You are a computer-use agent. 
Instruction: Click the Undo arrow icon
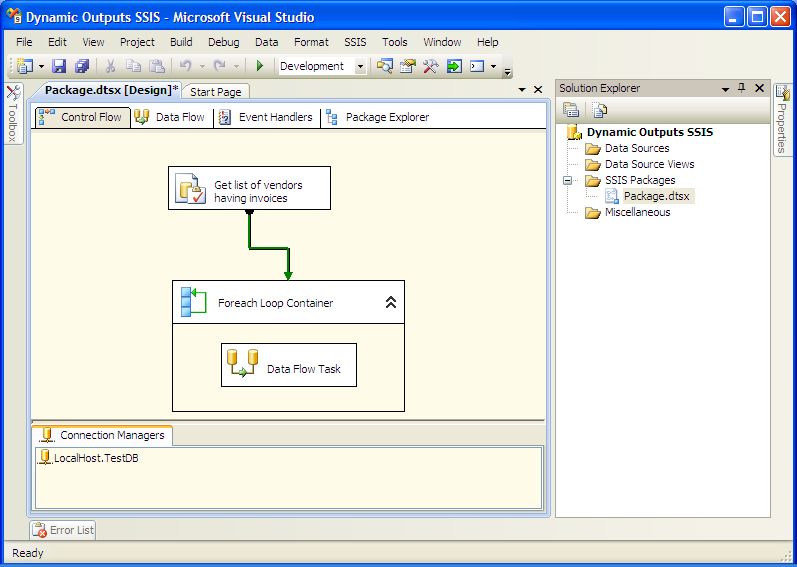(186, 66)
